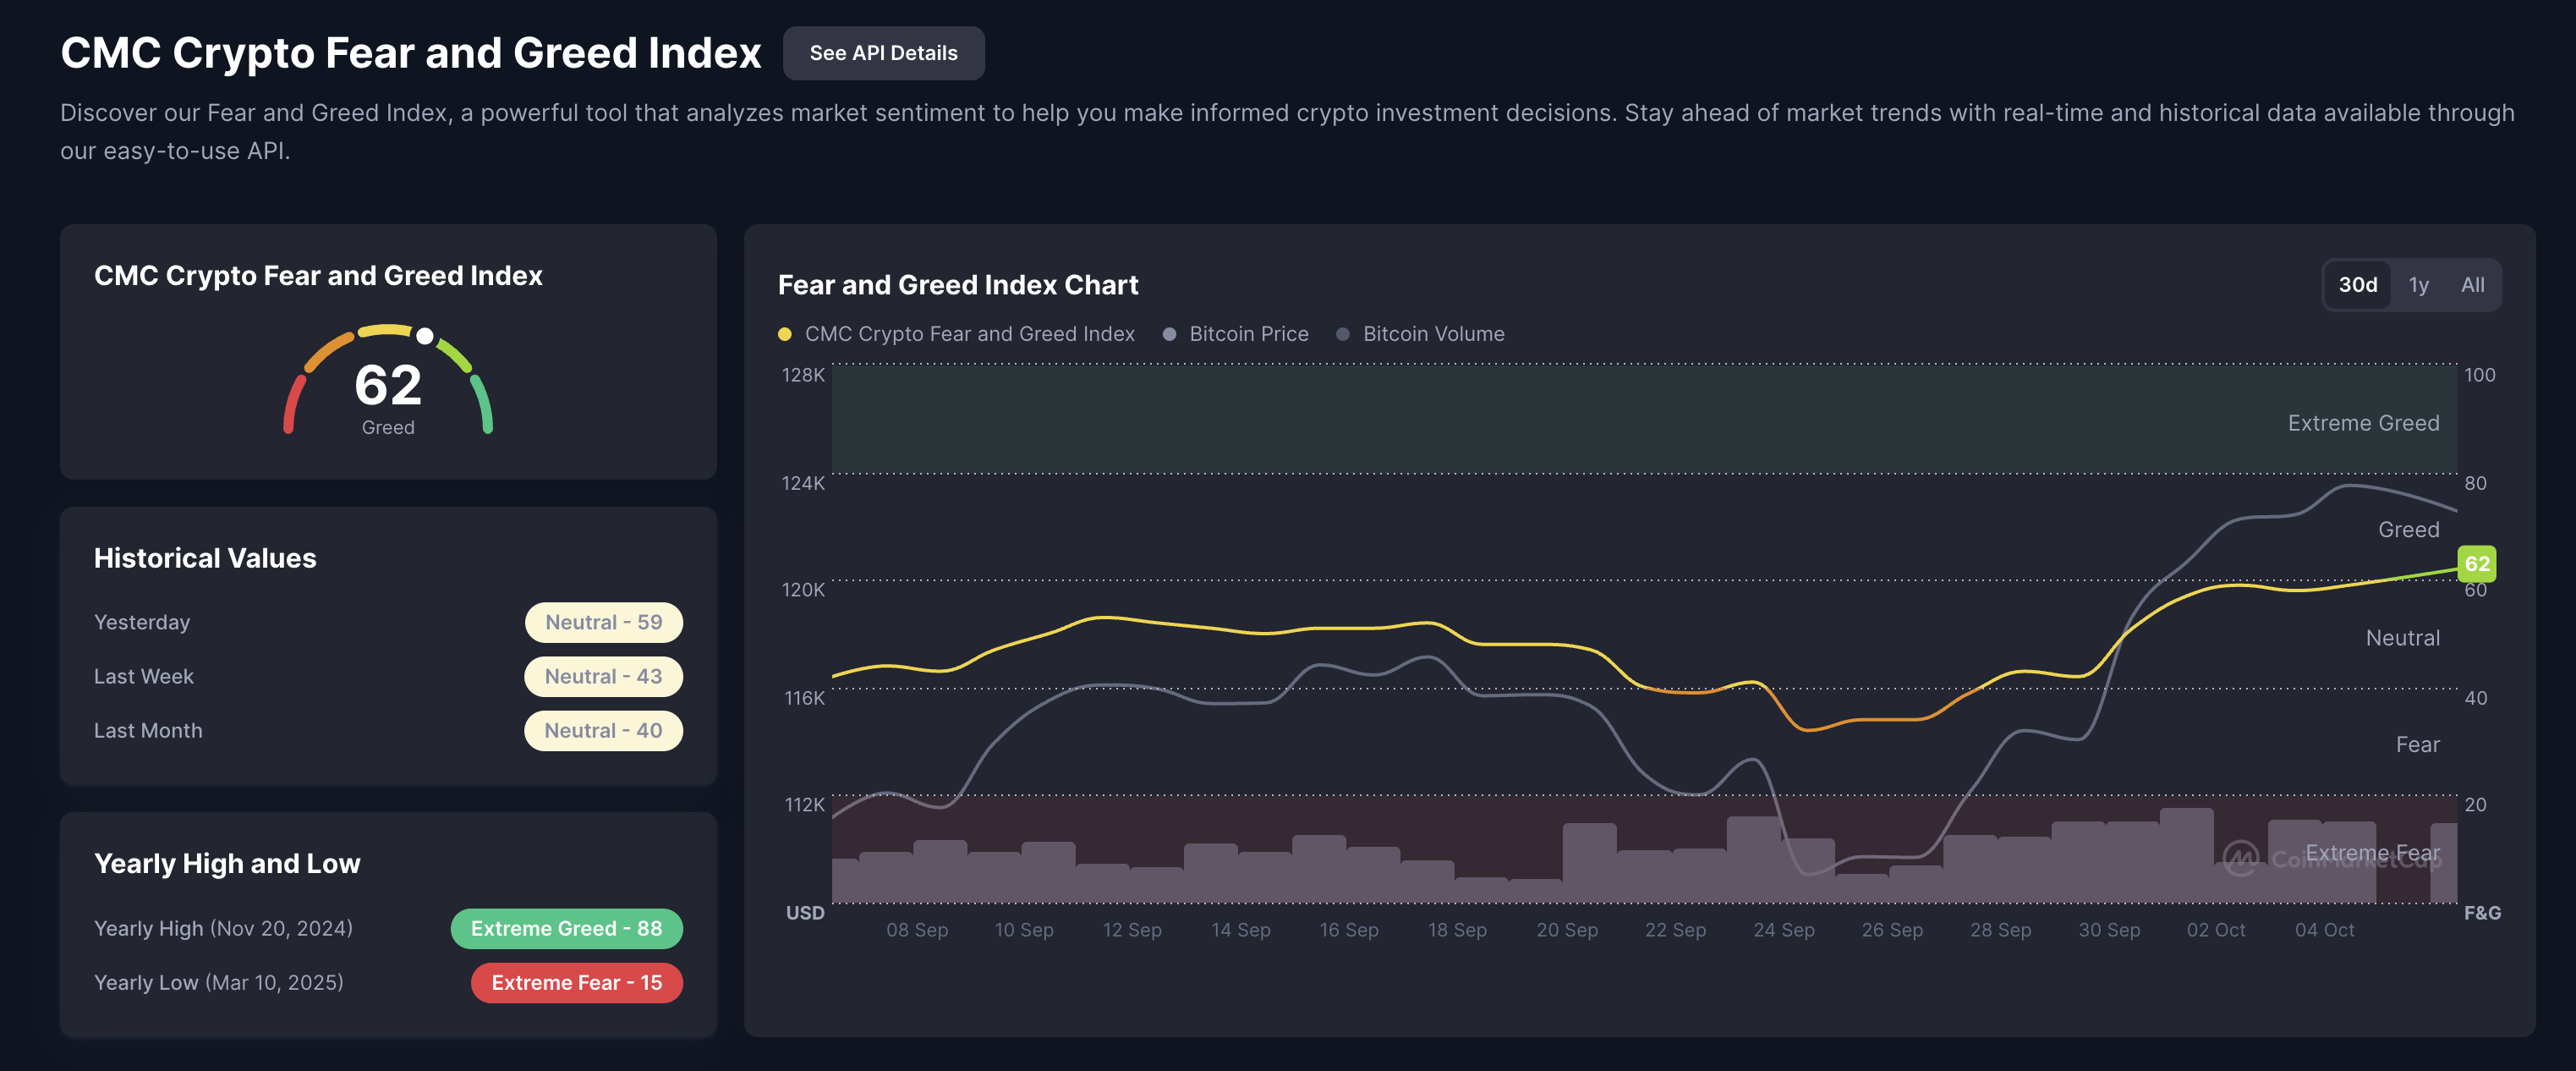Click the Bitcoin Price legend dot

tap(1168, 333)
